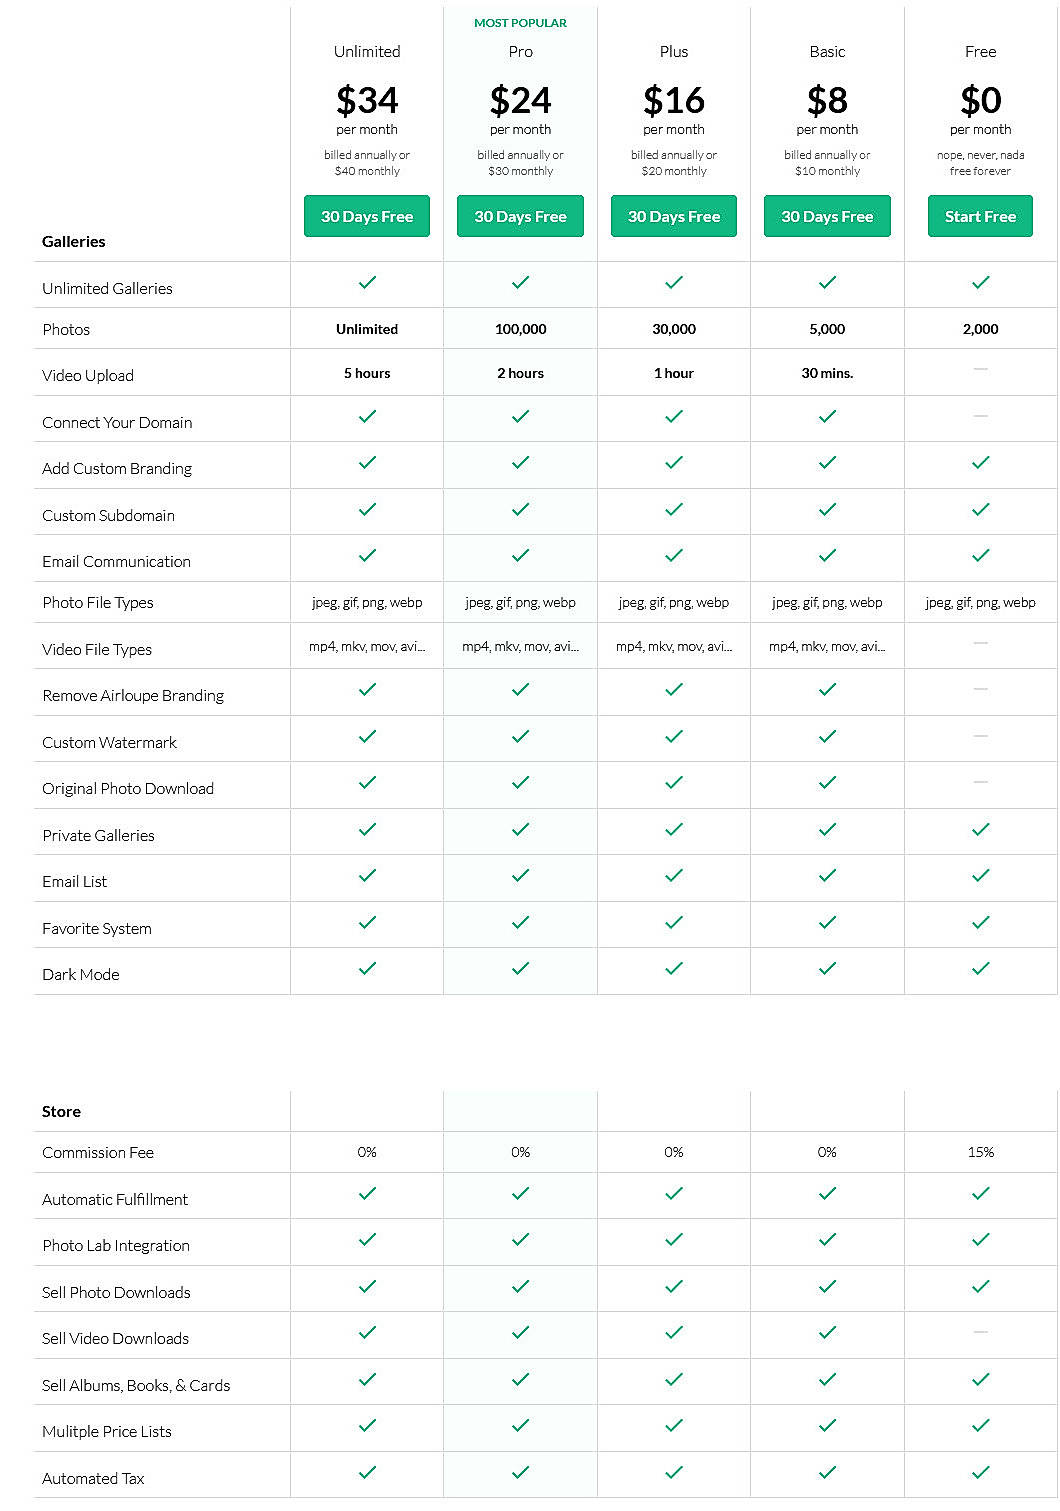This screenshot has width=1060, height=1511.
Task: Click the Remove Airloupe Branding checkmark under Plus
Action: [673, 689]
